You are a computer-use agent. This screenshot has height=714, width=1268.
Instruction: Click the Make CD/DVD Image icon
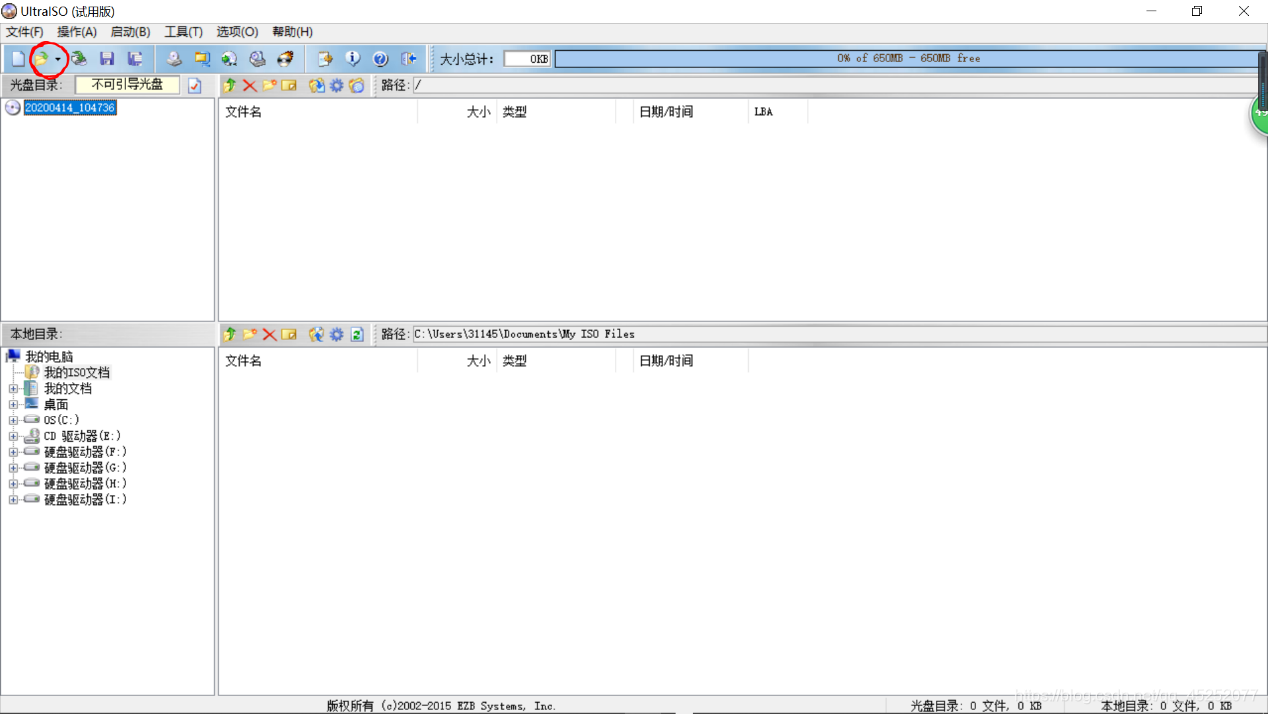(x=174, y=59)
